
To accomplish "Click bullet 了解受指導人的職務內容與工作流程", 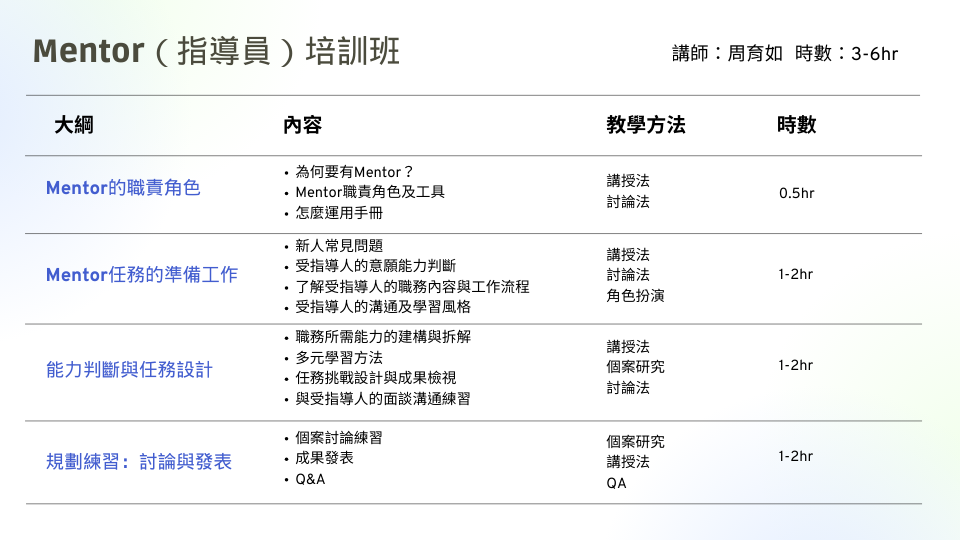I will pyautogui.click(x=412, y=287).
